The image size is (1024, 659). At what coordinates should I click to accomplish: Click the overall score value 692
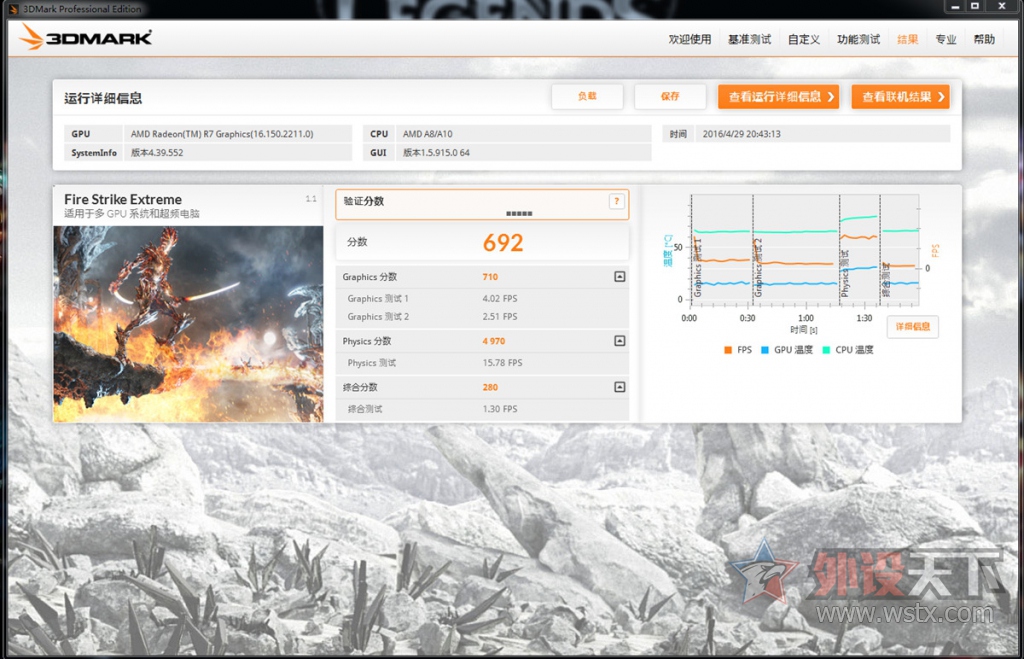click(x=503, y=243)
